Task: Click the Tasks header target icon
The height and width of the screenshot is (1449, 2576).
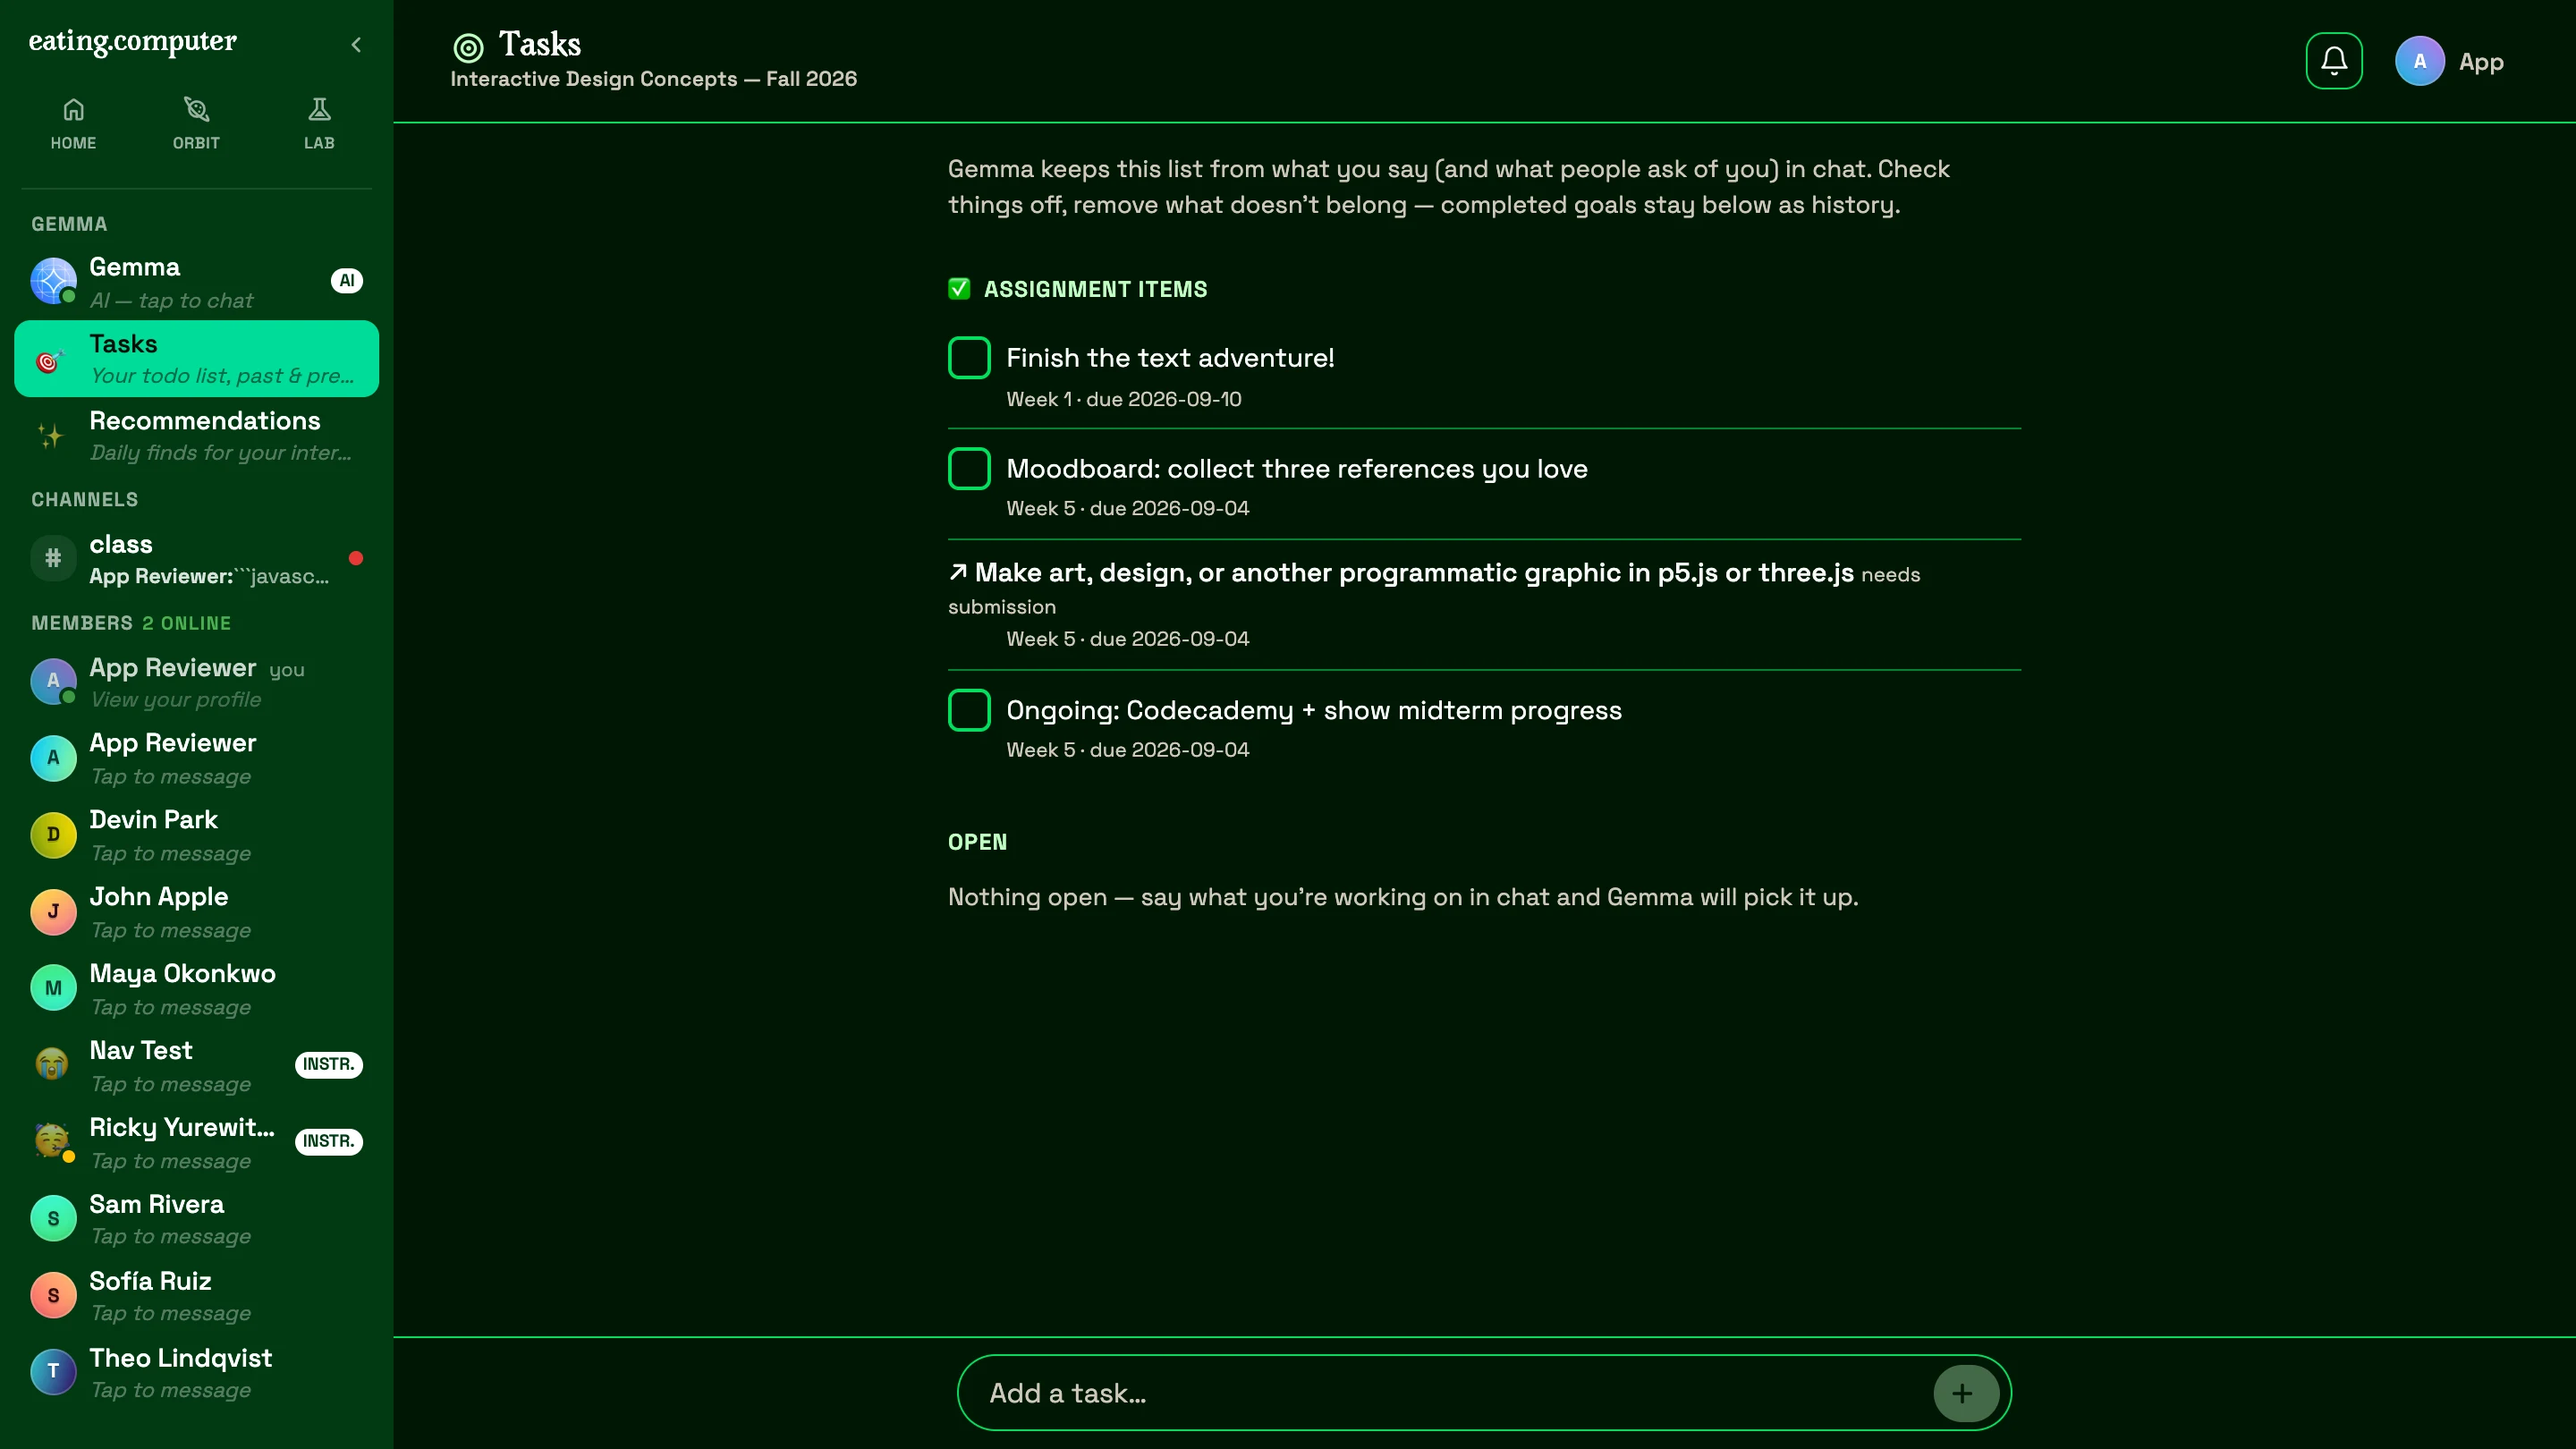Action: tap(468, 47)
